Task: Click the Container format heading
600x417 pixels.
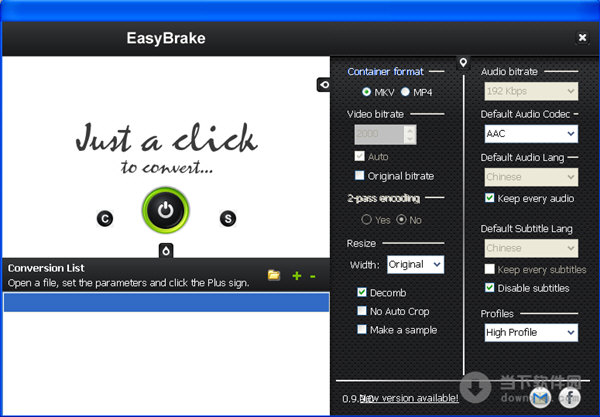Action: 385,72
